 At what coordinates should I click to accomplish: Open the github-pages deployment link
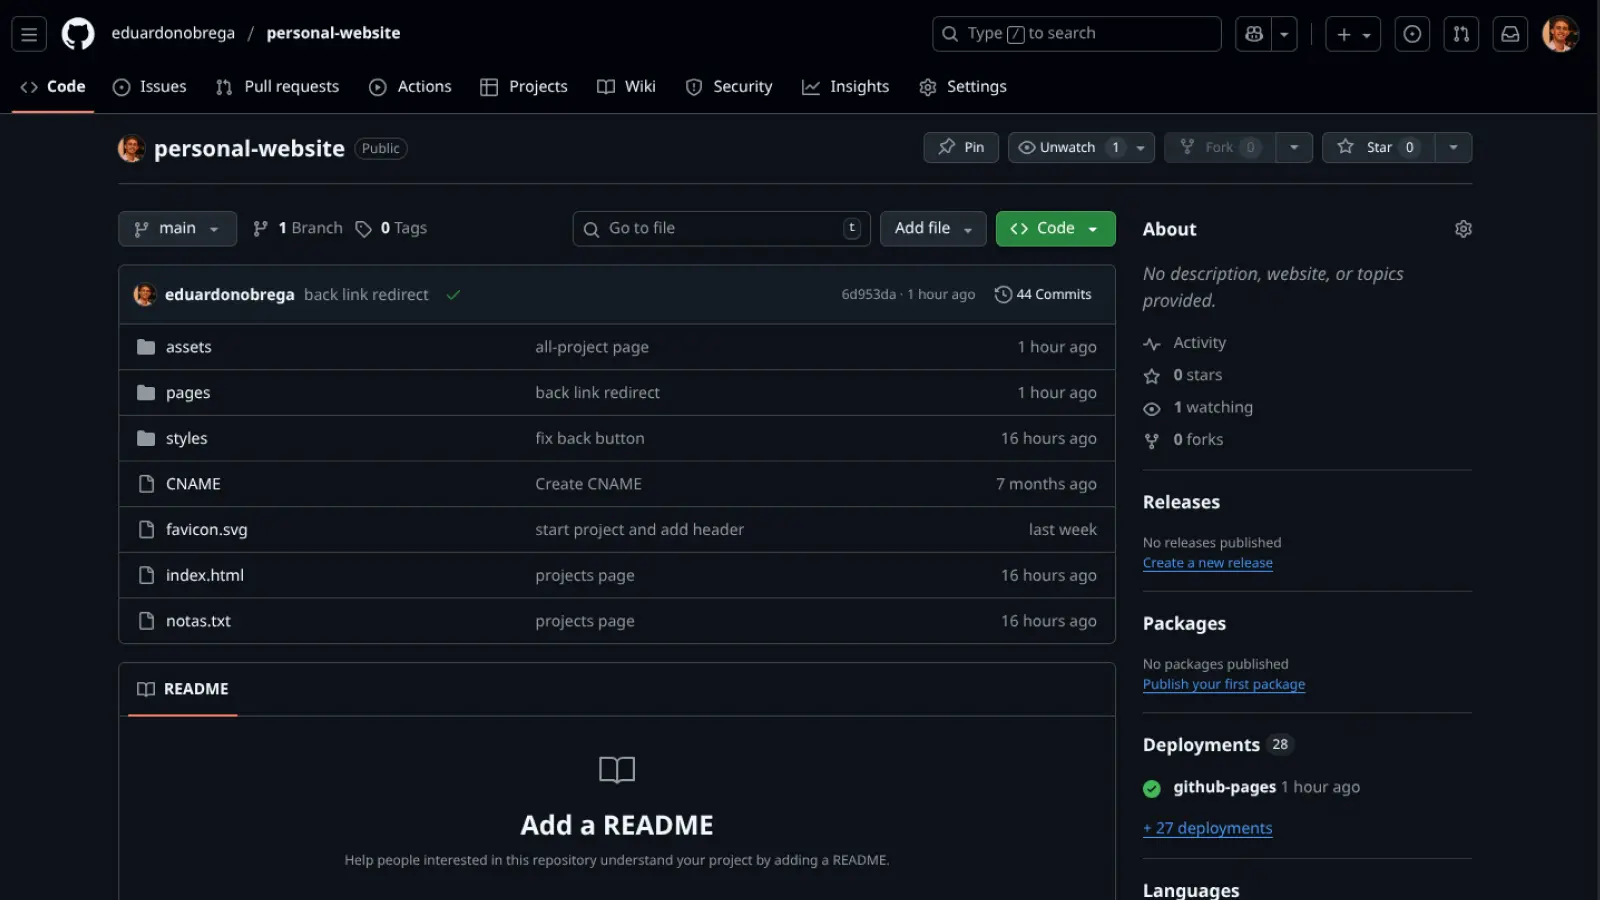point(1224,788)
